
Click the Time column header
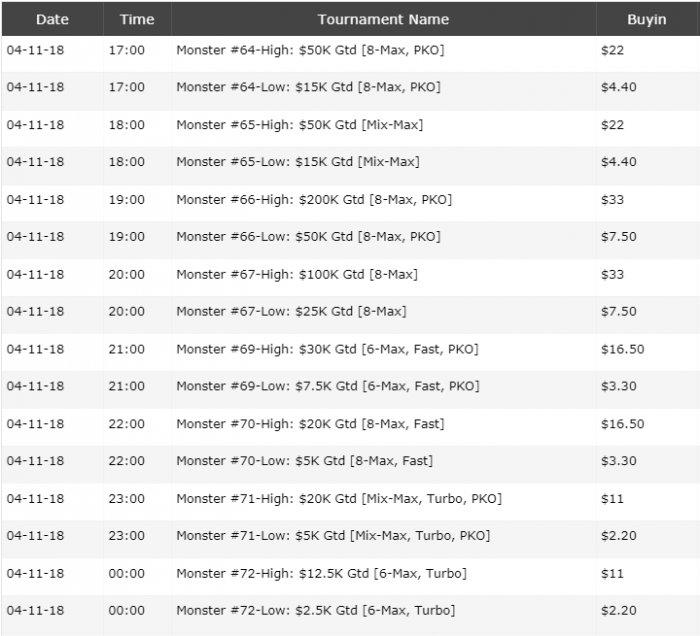coord(137,19)
